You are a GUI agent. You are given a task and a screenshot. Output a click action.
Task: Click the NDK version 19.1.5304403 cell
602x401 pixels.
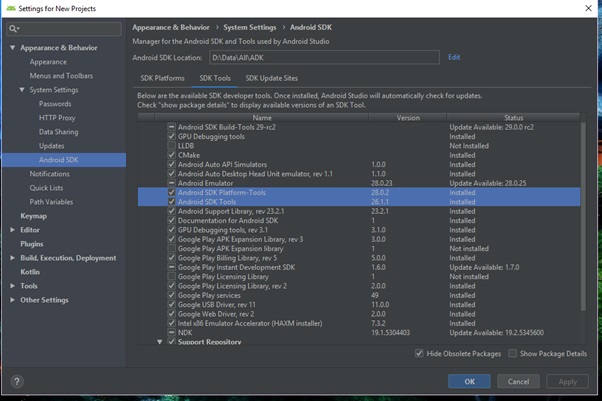pos(390,333)
